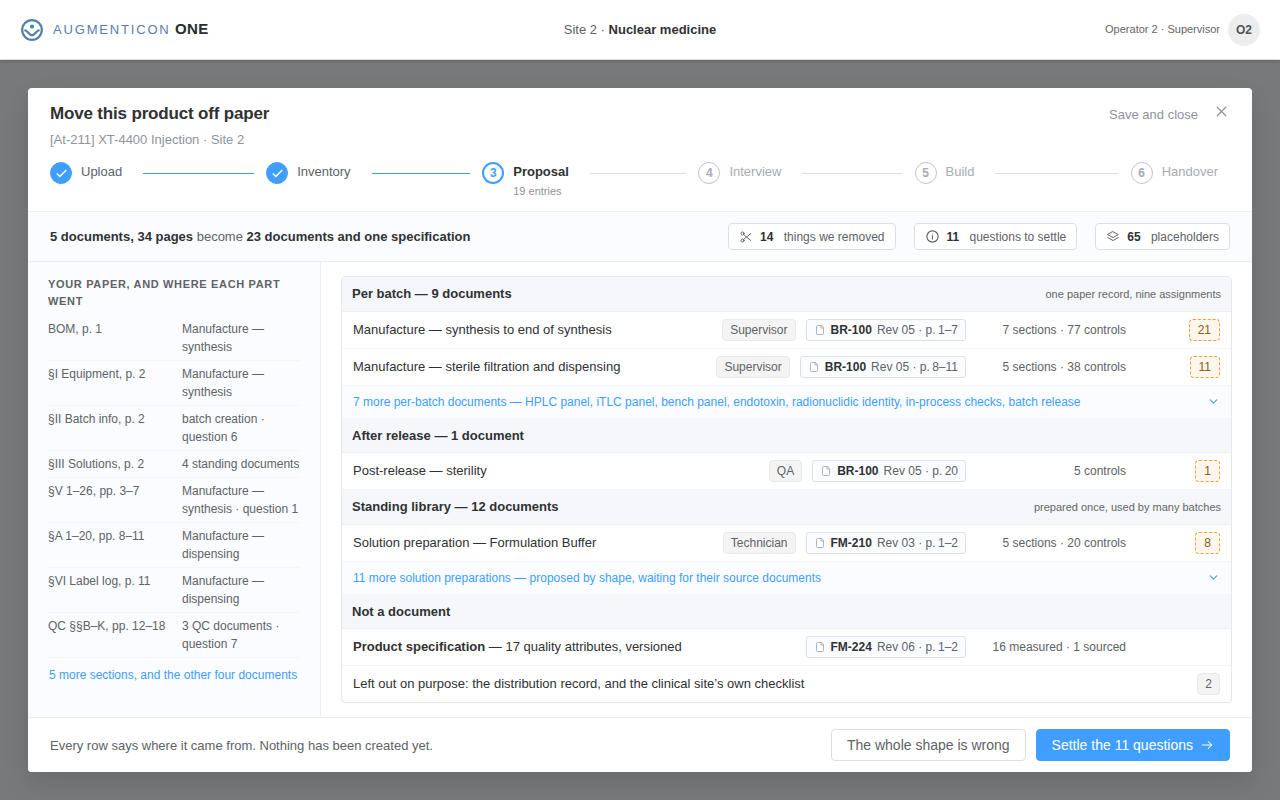1280x800 pixels.
Task: Click scissors icon for things we removed
Action: click(745, 237)
